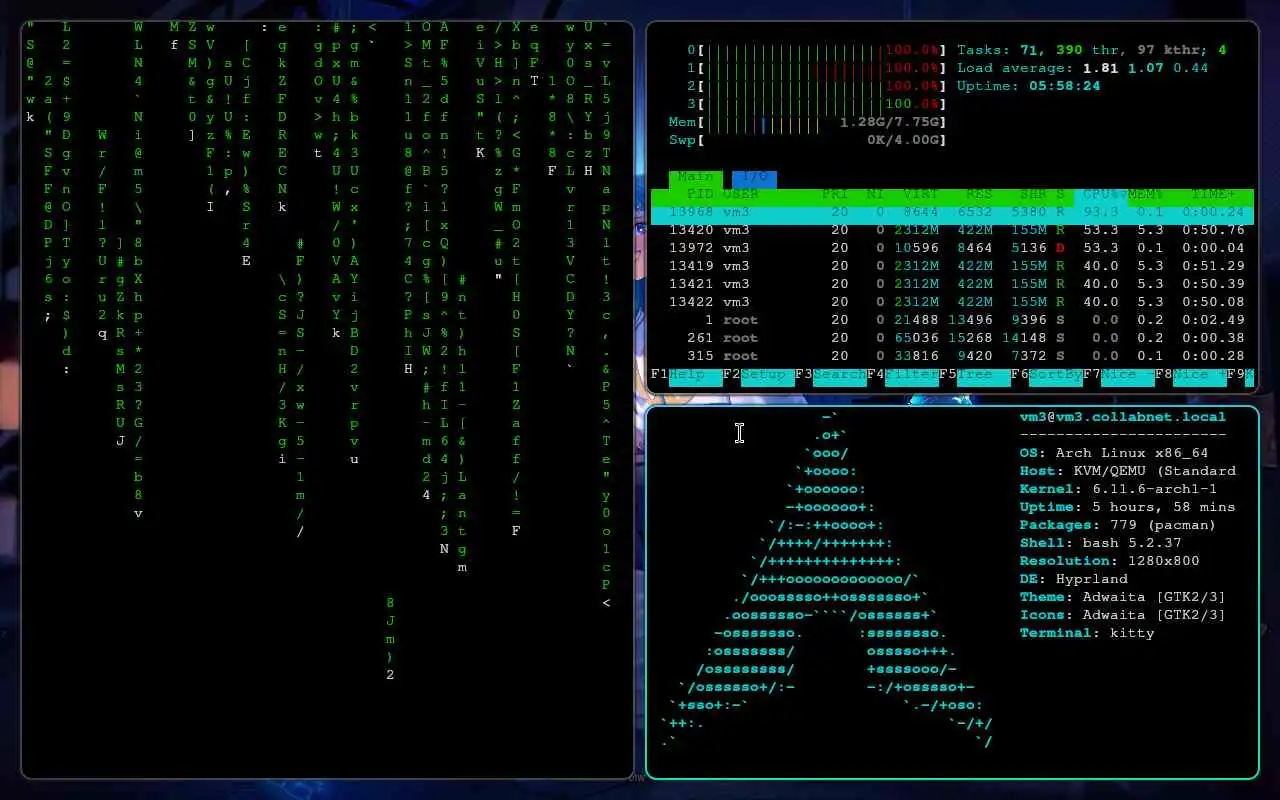Click the Mem usage meter in htop

pyautogui.click(x=807, y=122)
